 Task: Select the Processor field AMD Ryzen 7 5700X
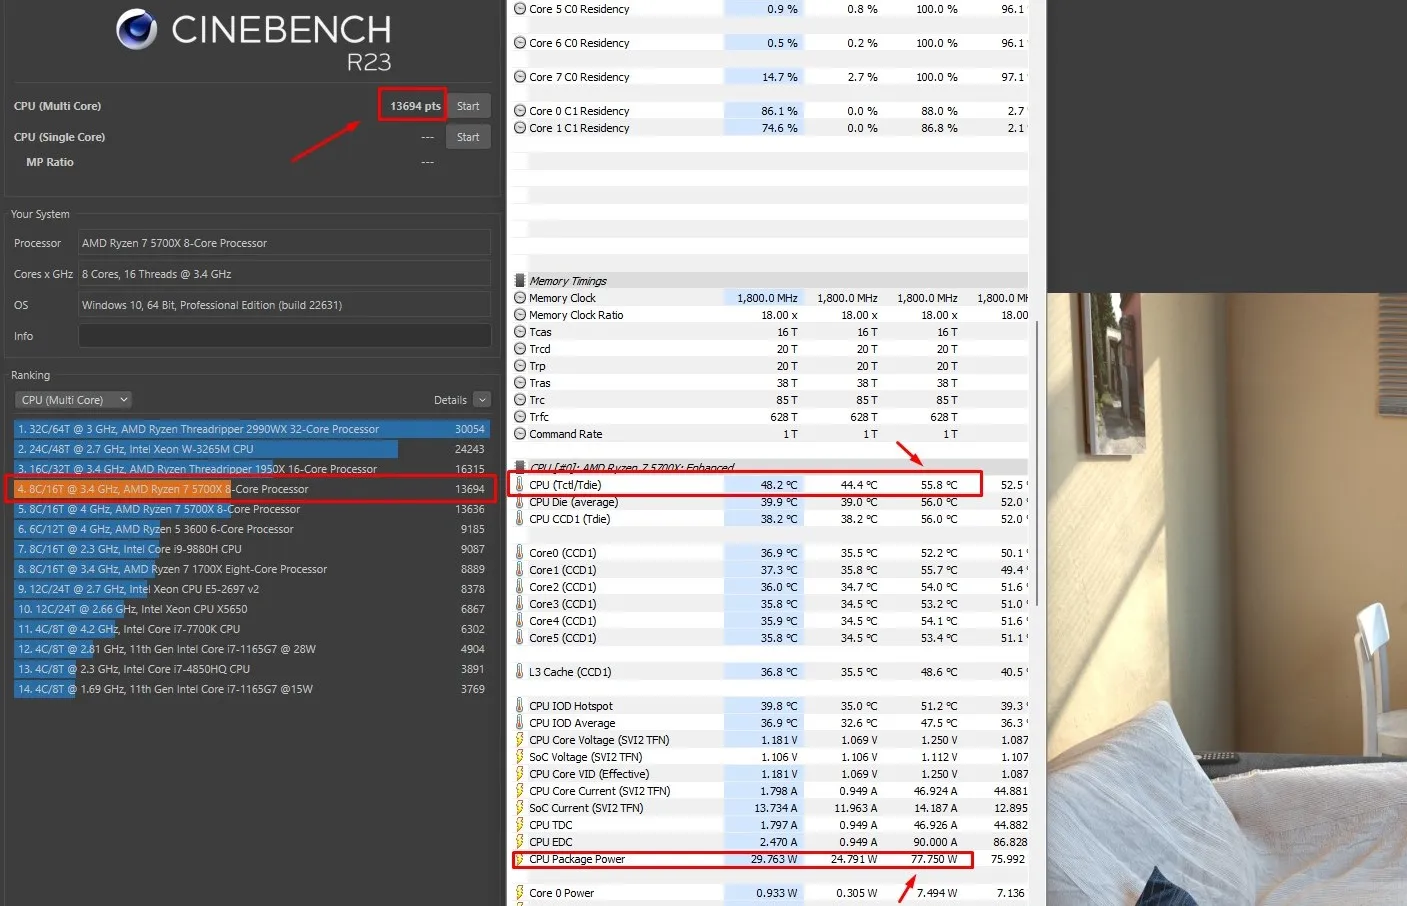285,243
